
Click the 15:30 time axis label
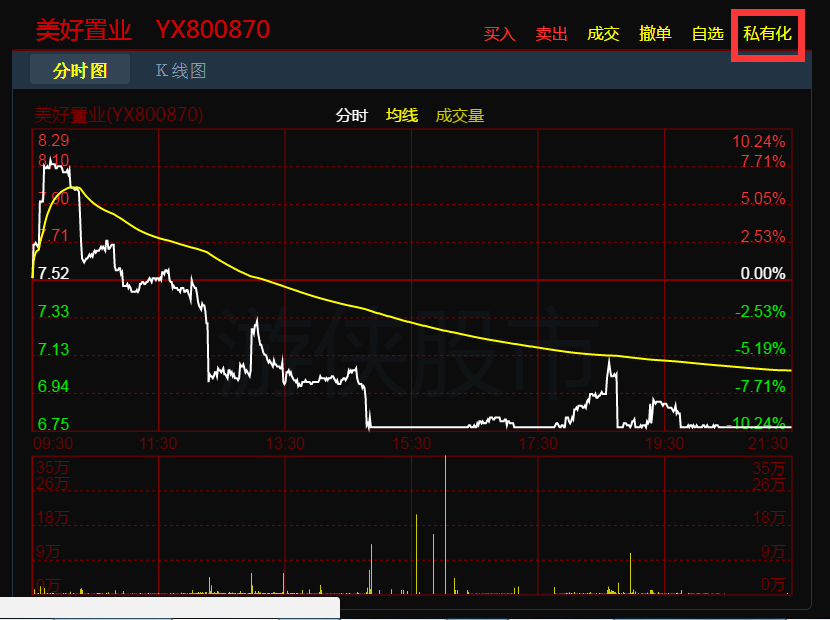pyautogui.click(x=411, y=442)
